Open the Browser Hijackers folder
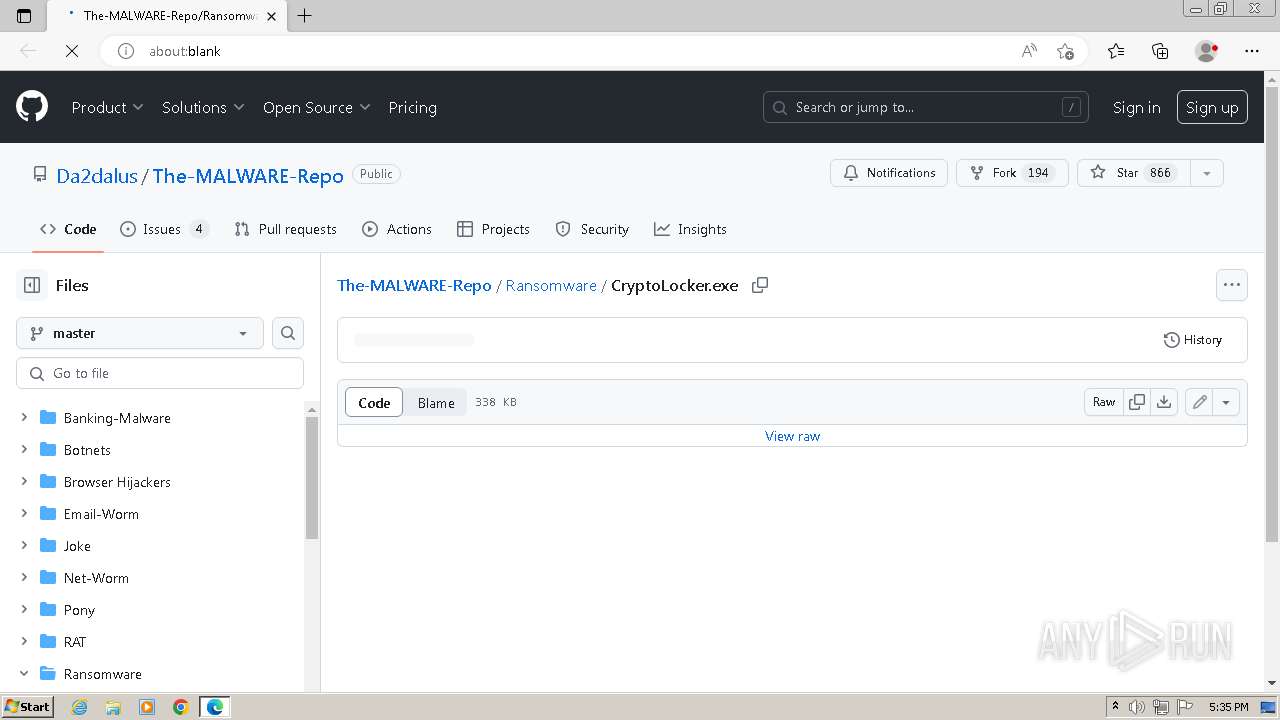This screenshot has height=720, width=1280. [x=117, y=481]
